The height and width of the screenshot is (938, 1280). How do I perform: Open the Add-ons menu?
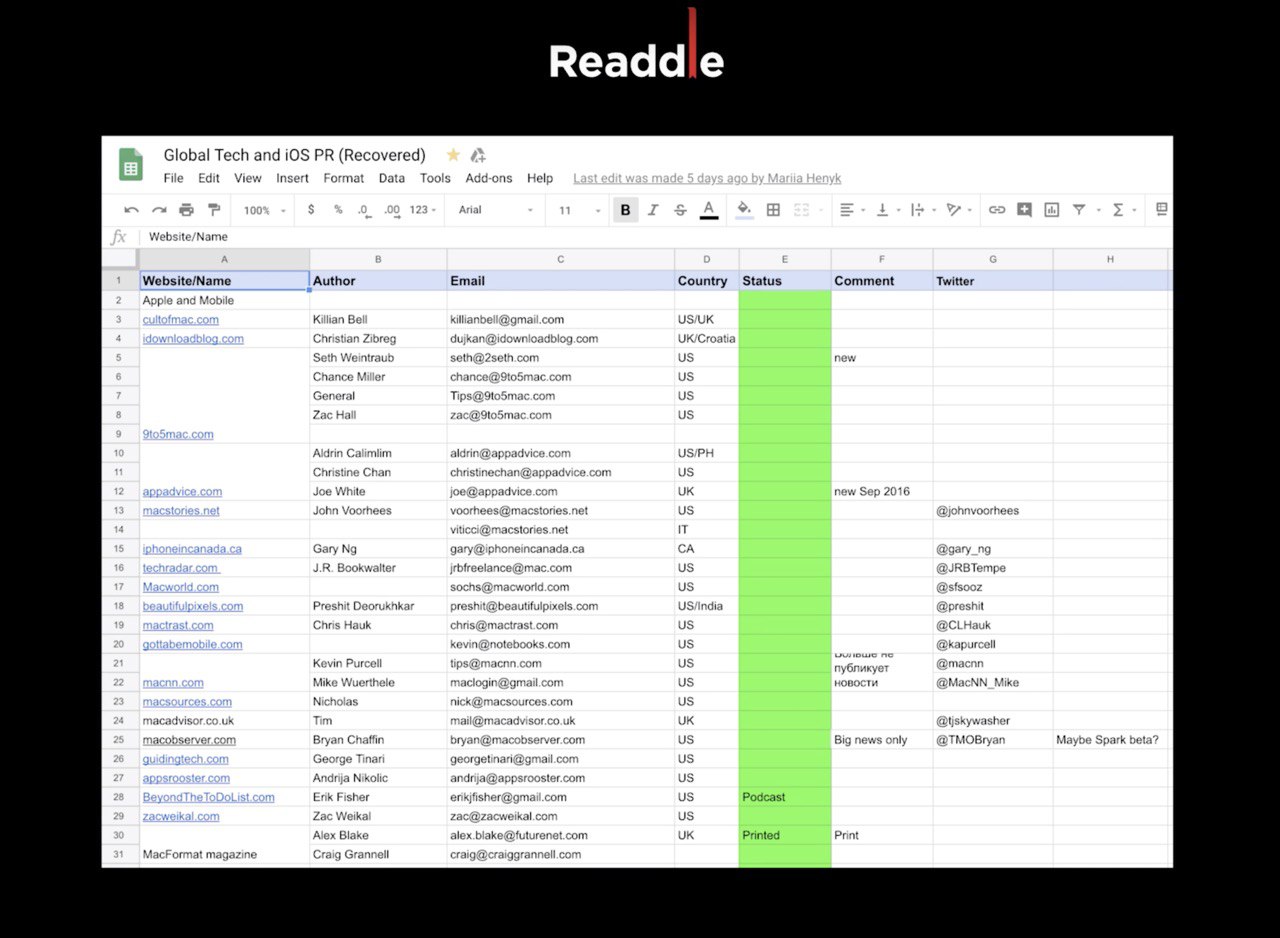[489, 178]
